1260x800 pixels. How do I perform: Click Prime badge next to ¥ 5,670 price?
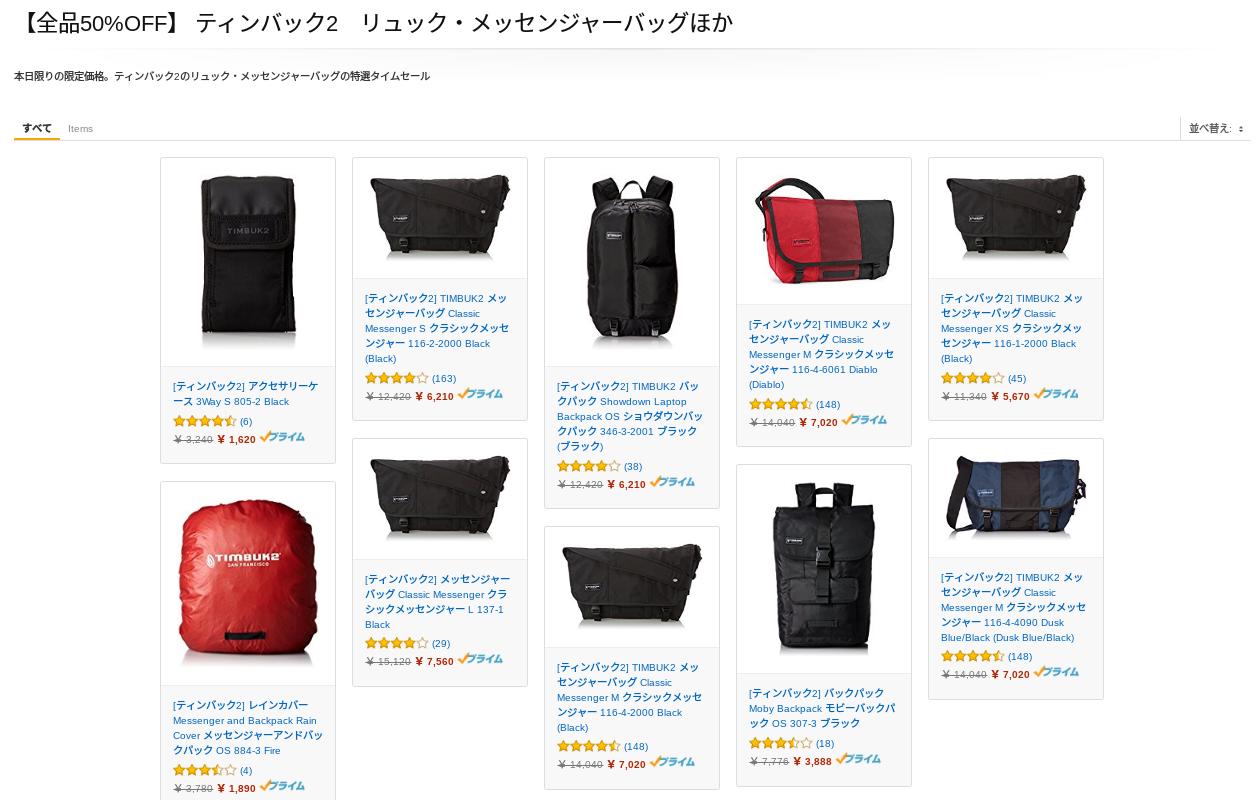1056,394
